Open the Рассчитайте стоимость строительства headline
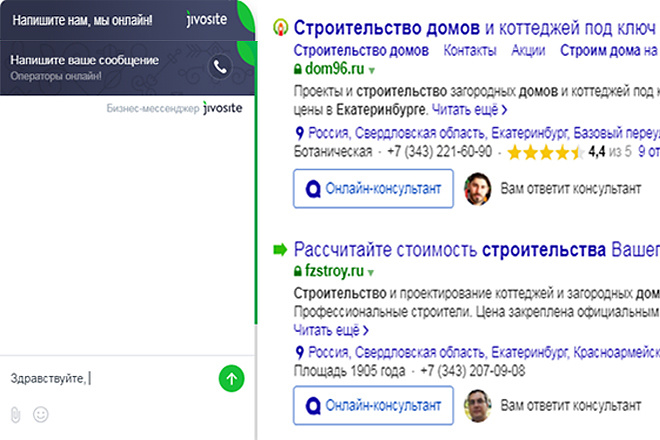This screenshot has width=660, height=440. [x=476, y=250]
